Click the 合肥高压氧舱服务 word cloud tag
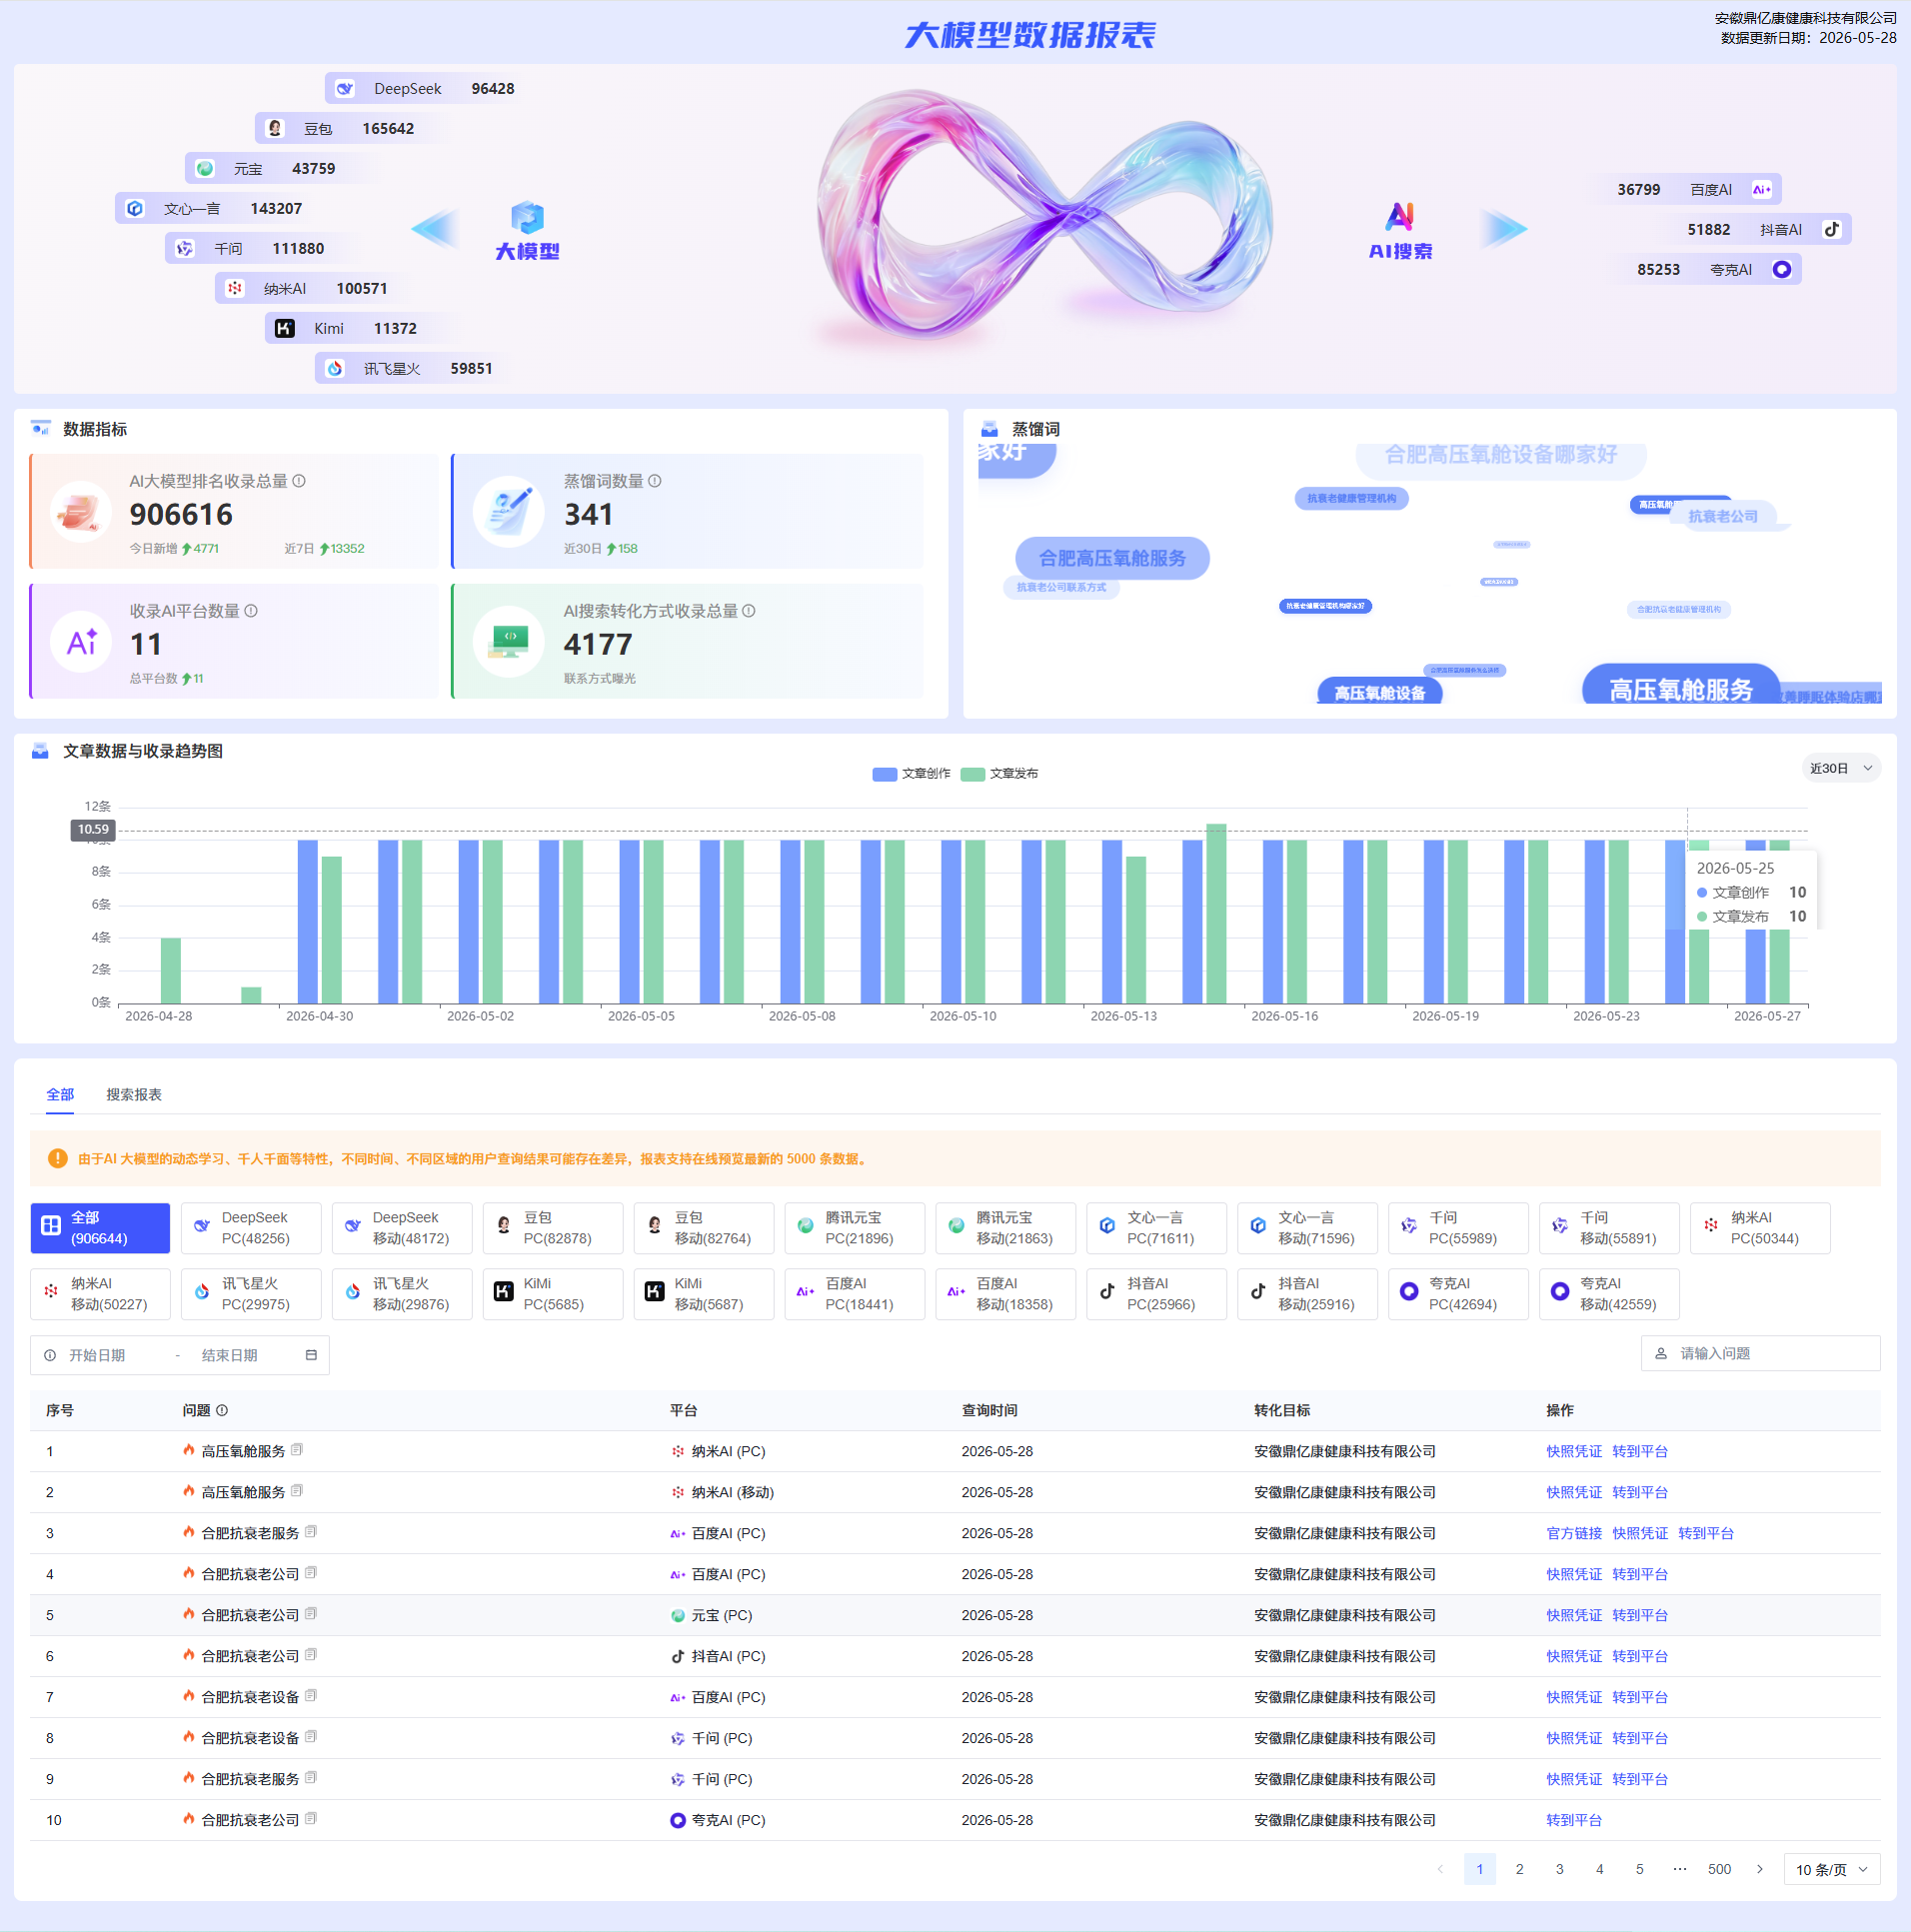The height and width of the screenshot is (1932, 1911). coord(1112,558)
